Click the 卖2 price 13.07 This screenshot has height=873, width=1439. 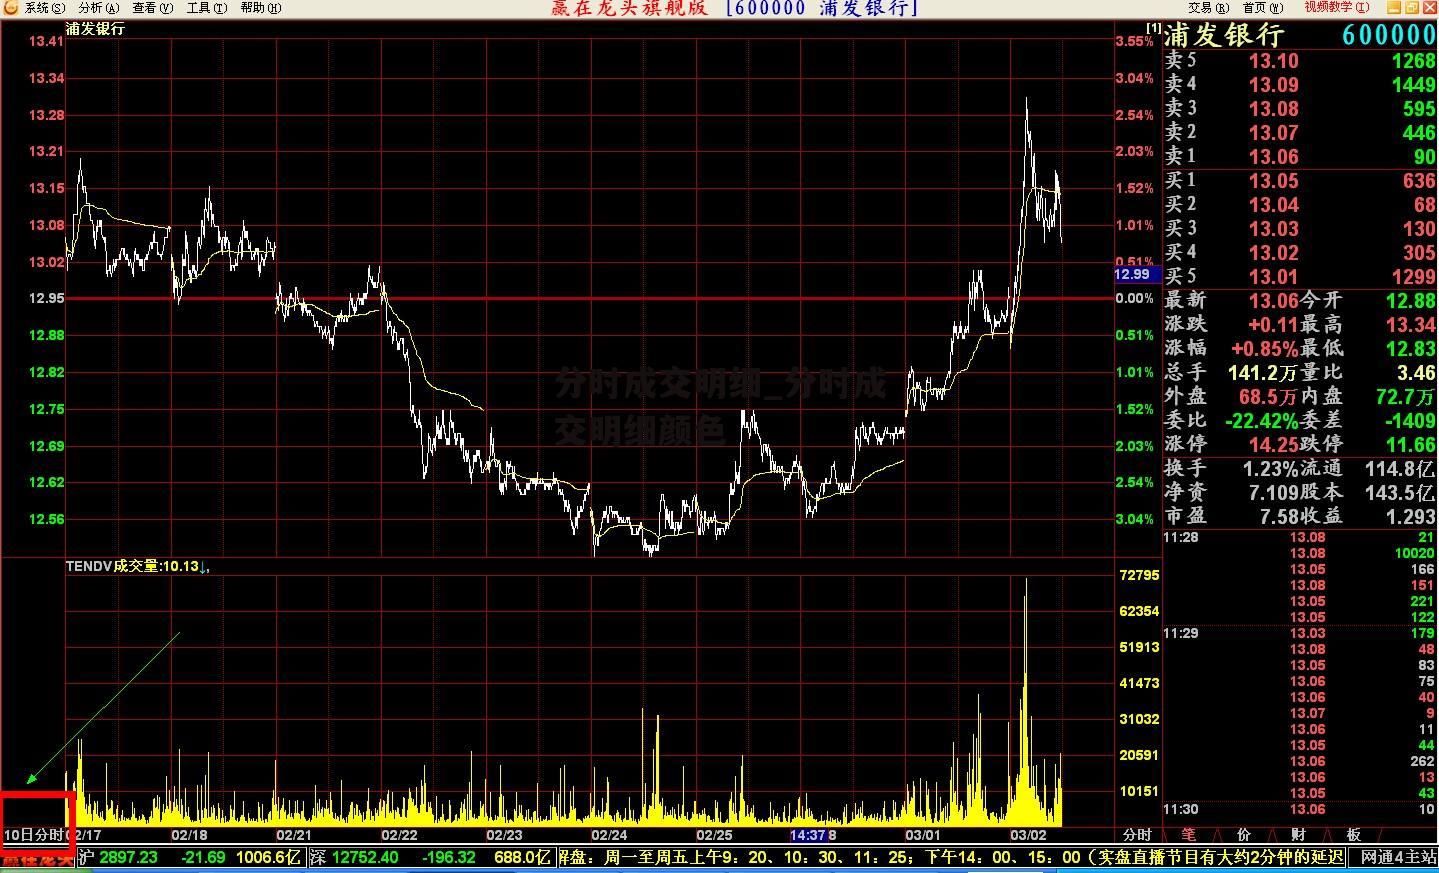tap(1273, 133)
